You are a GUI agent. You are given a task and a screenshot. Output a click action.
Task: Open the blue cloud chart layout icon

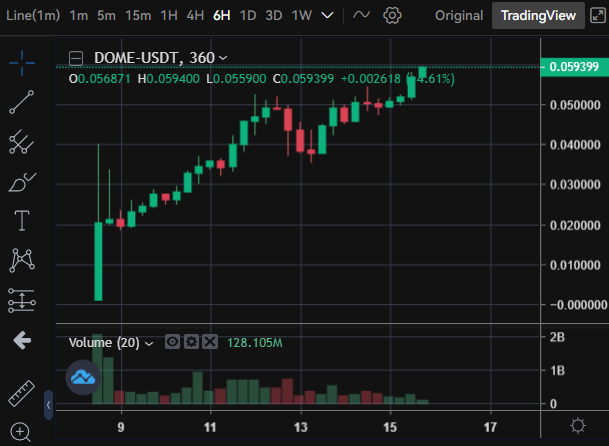83,377
